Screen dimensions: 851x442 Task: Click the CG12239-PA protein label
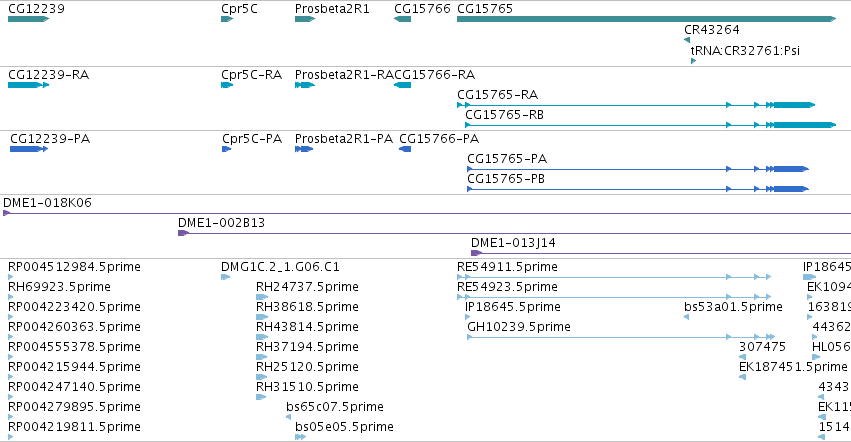[50, 139]
